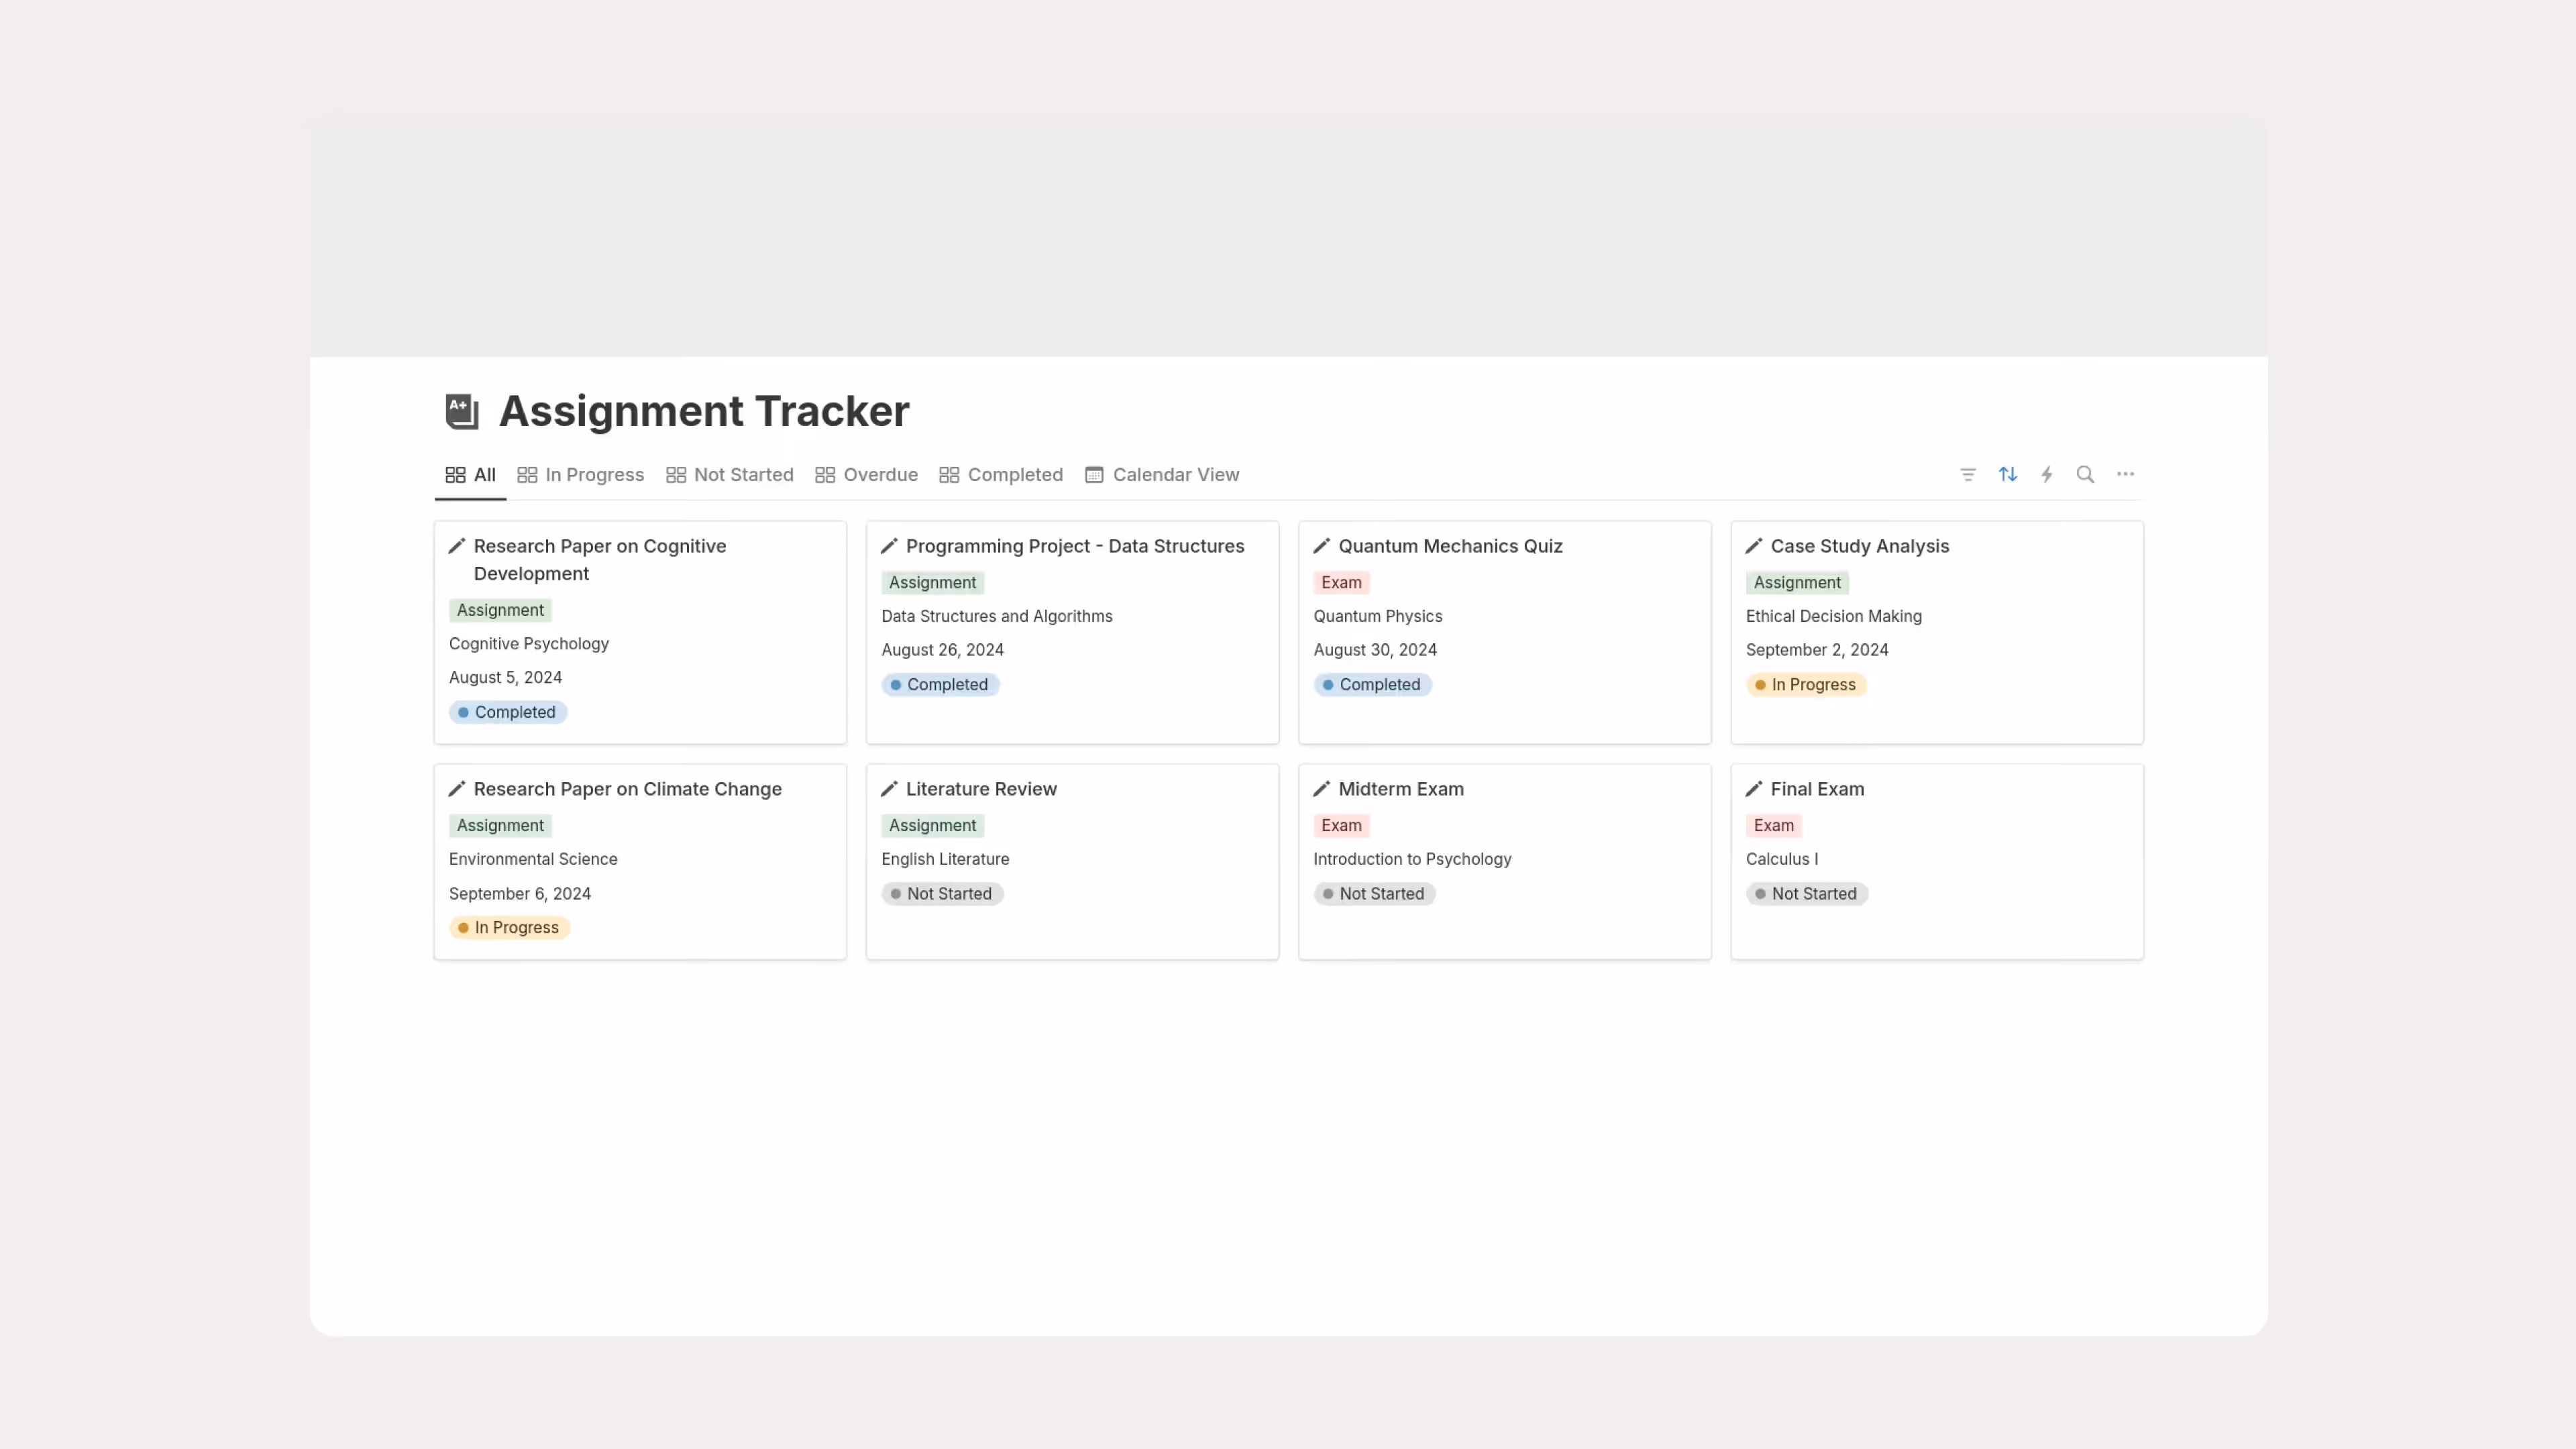Click the pencil icon on Final Exam card

tap(1755, 789)
